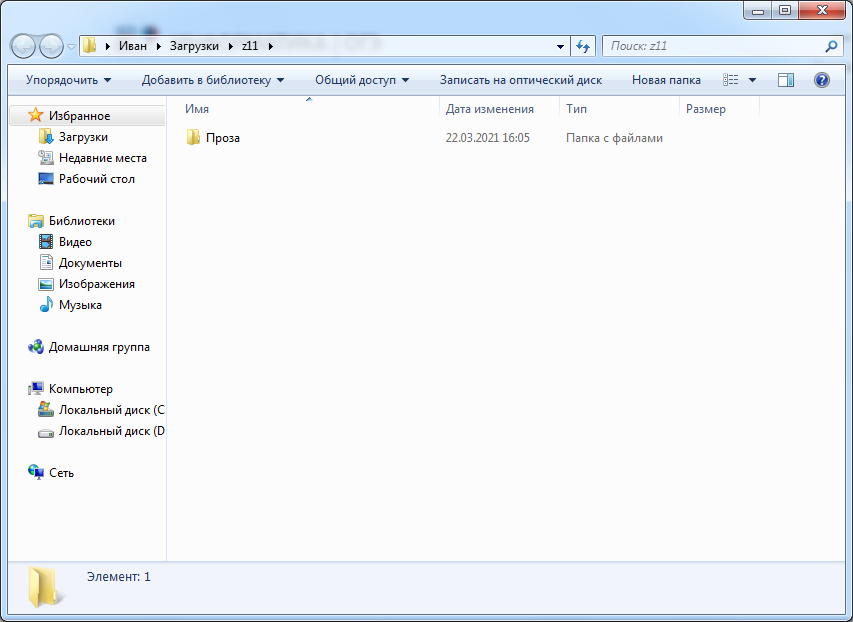Click the Загрузки folder icon in sidebar

pos(46,136)
